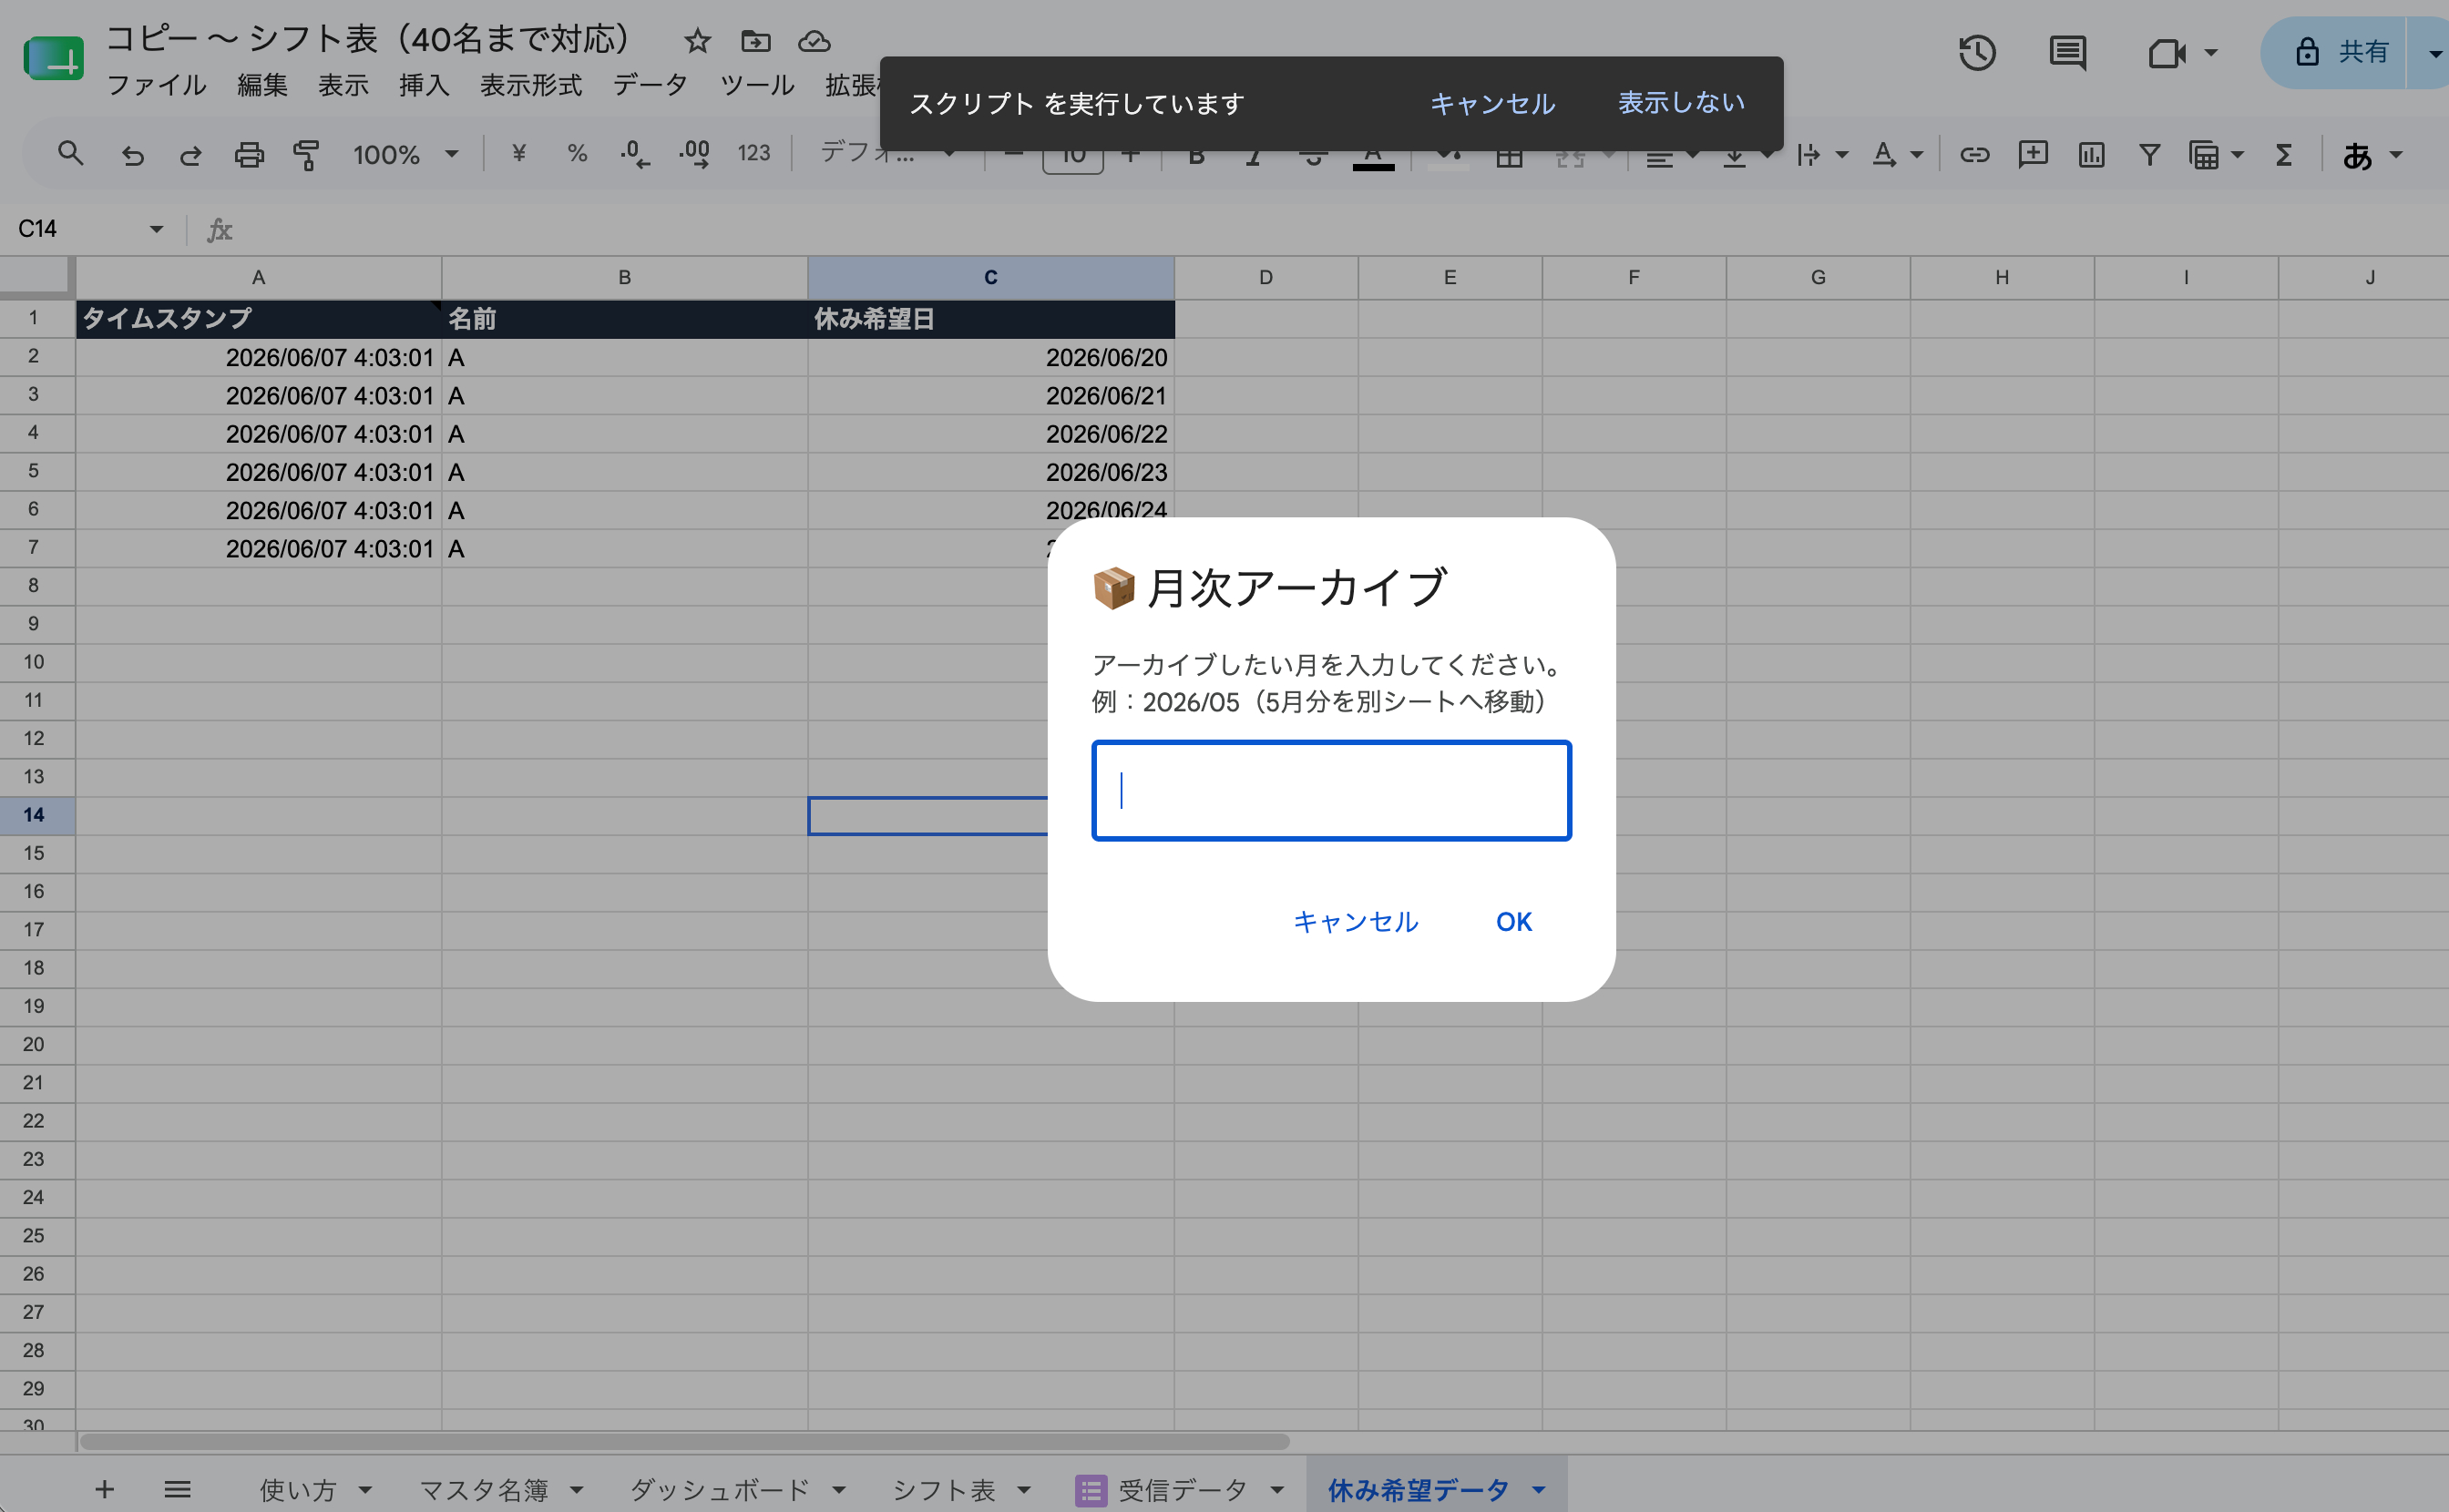The image size is (2449, 1512).
Task: Click the タイムスタンプ header cell
Action: (258, 319)
